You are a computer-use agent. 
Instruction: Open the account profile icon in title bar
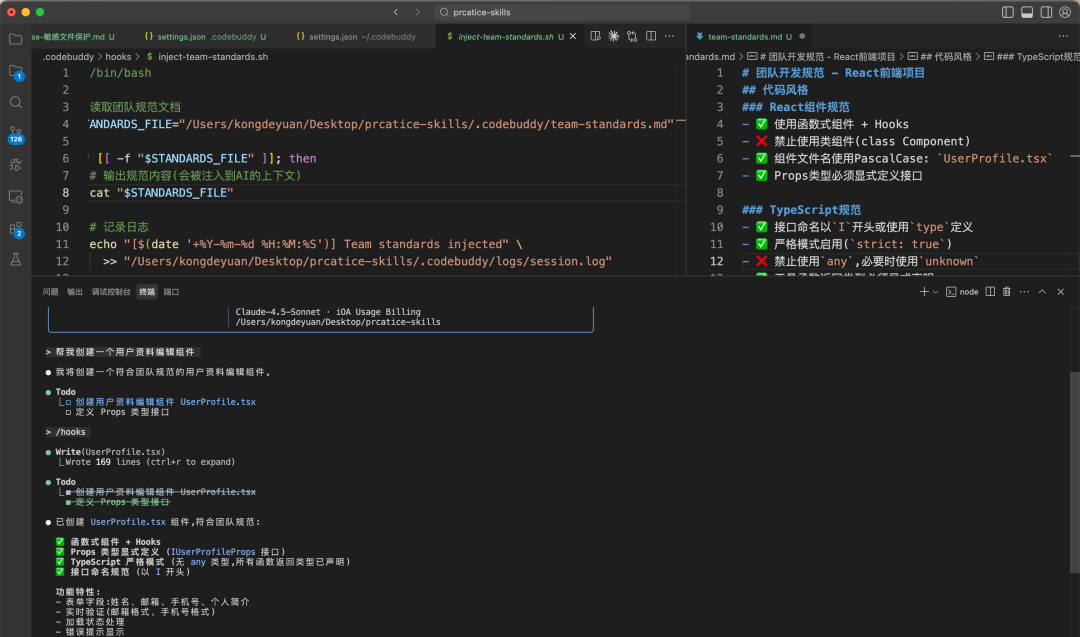(1065, 12)
